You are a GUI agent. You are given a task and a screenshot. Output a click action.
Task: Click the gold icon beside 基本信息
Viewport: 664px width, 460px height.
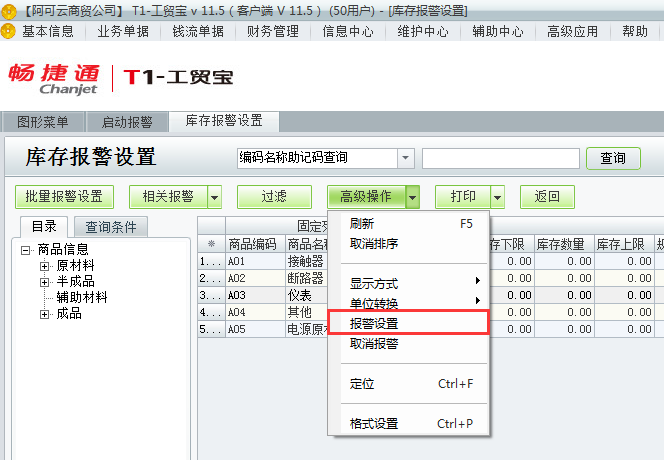tap(8, 31)
